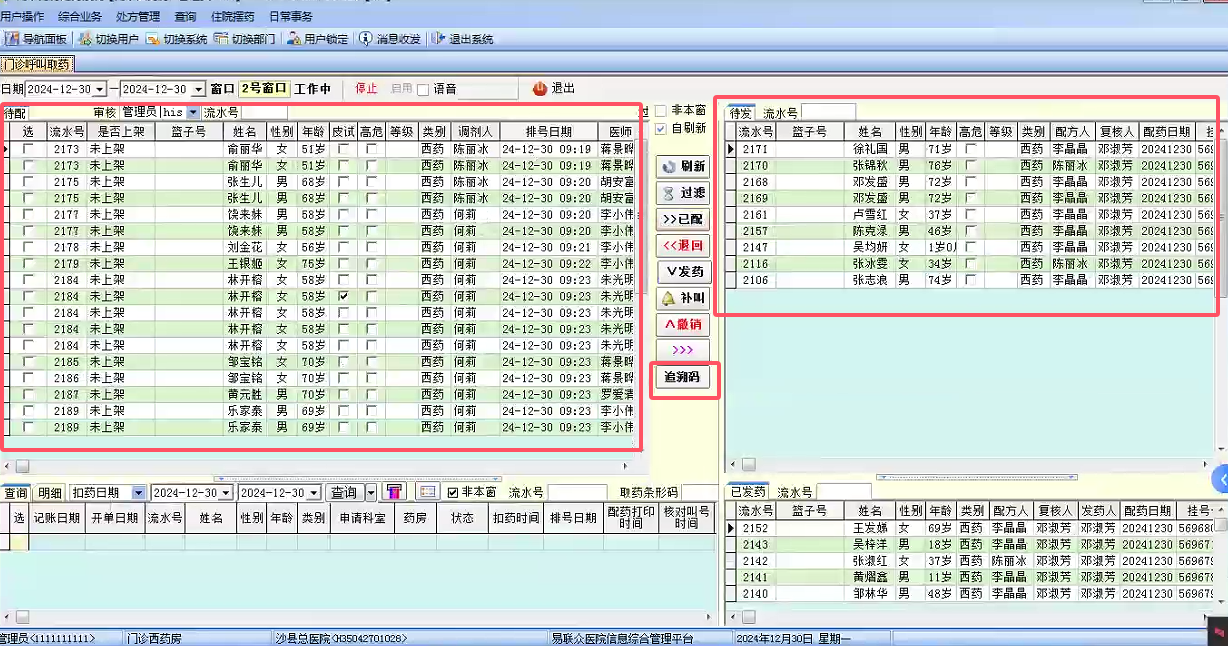Select row 2106 张志浪 in 待发 table
Screen dimensions: 1228x646
pyautogui.click(x=970, y=280)
